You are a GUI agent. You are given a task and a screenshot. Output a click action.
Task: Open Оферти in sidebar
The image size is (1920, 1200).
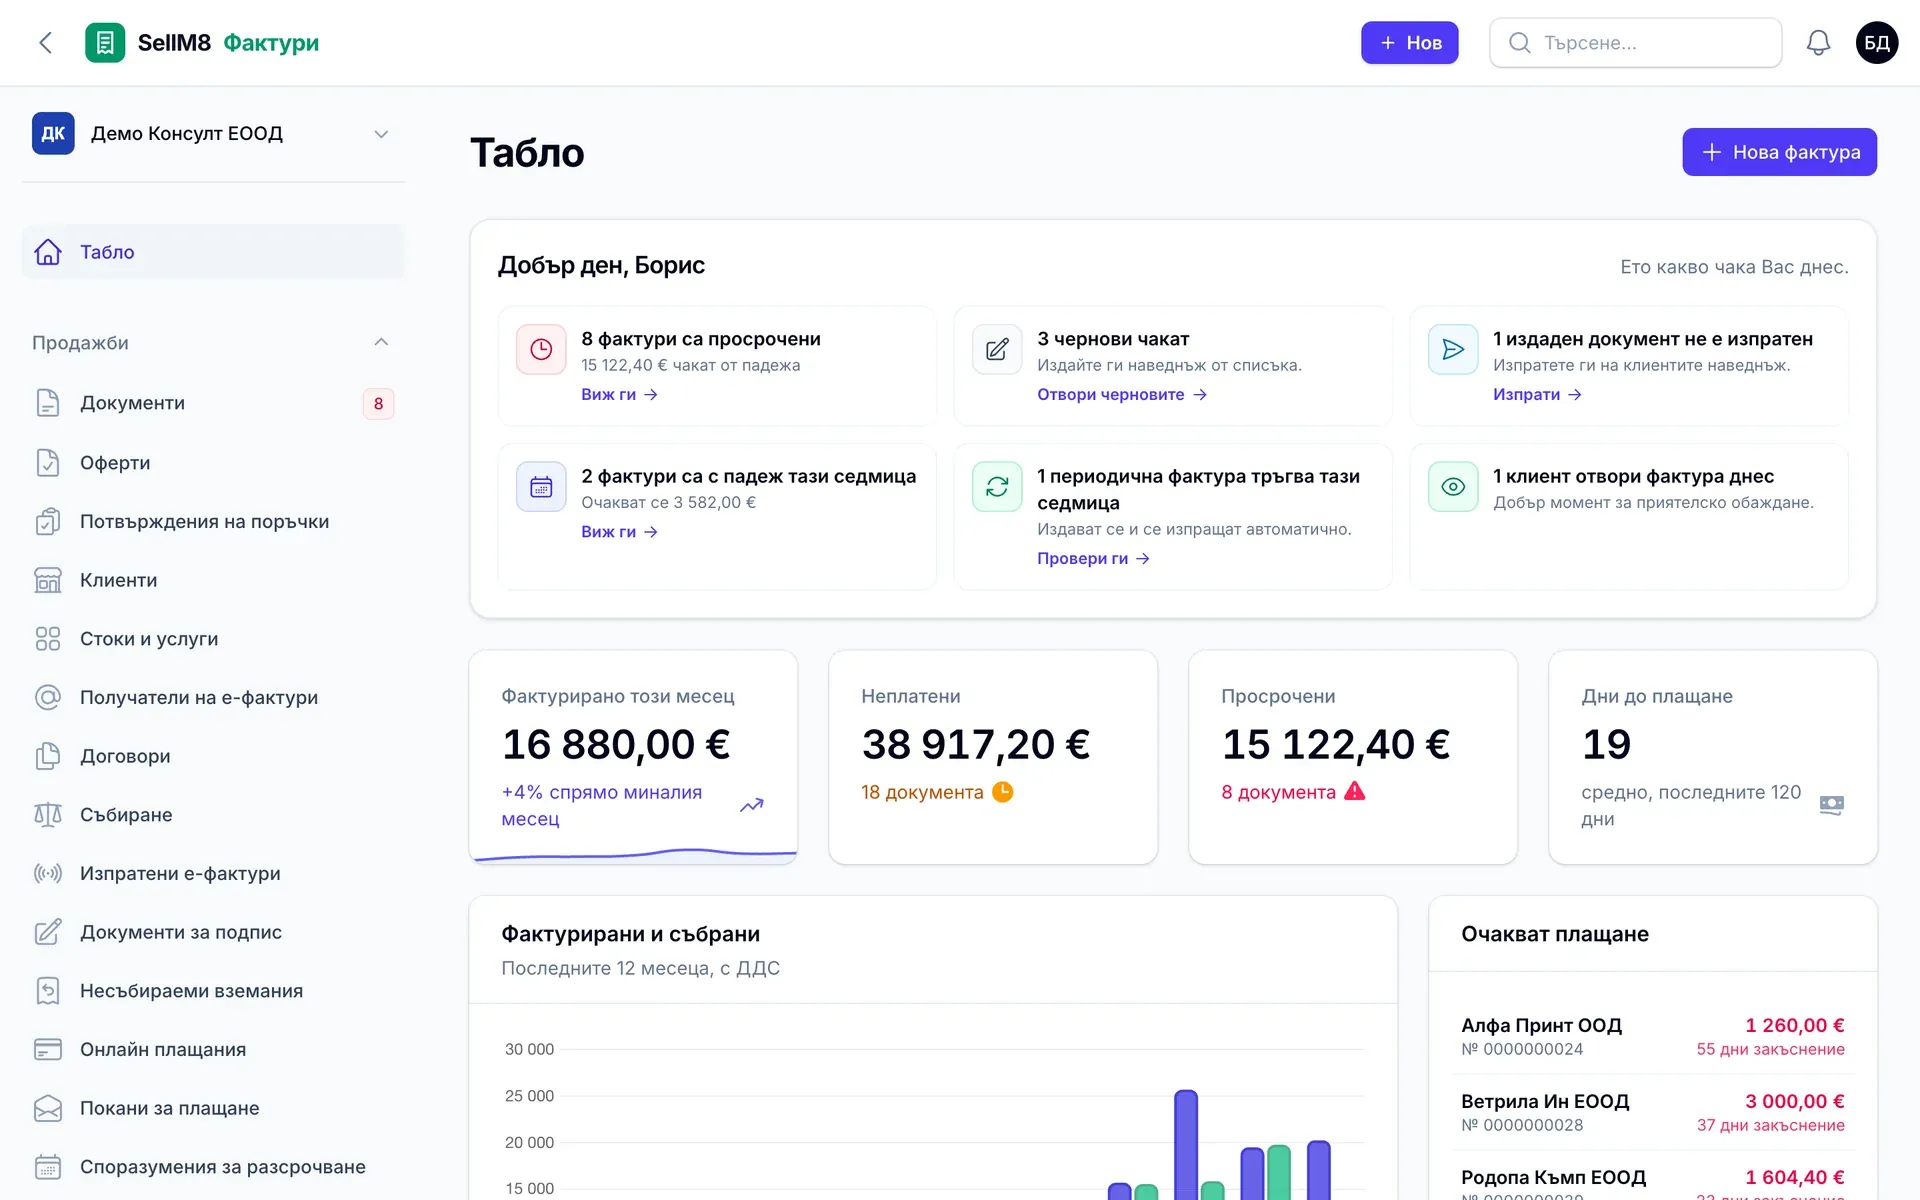click(x=213, y=463)
